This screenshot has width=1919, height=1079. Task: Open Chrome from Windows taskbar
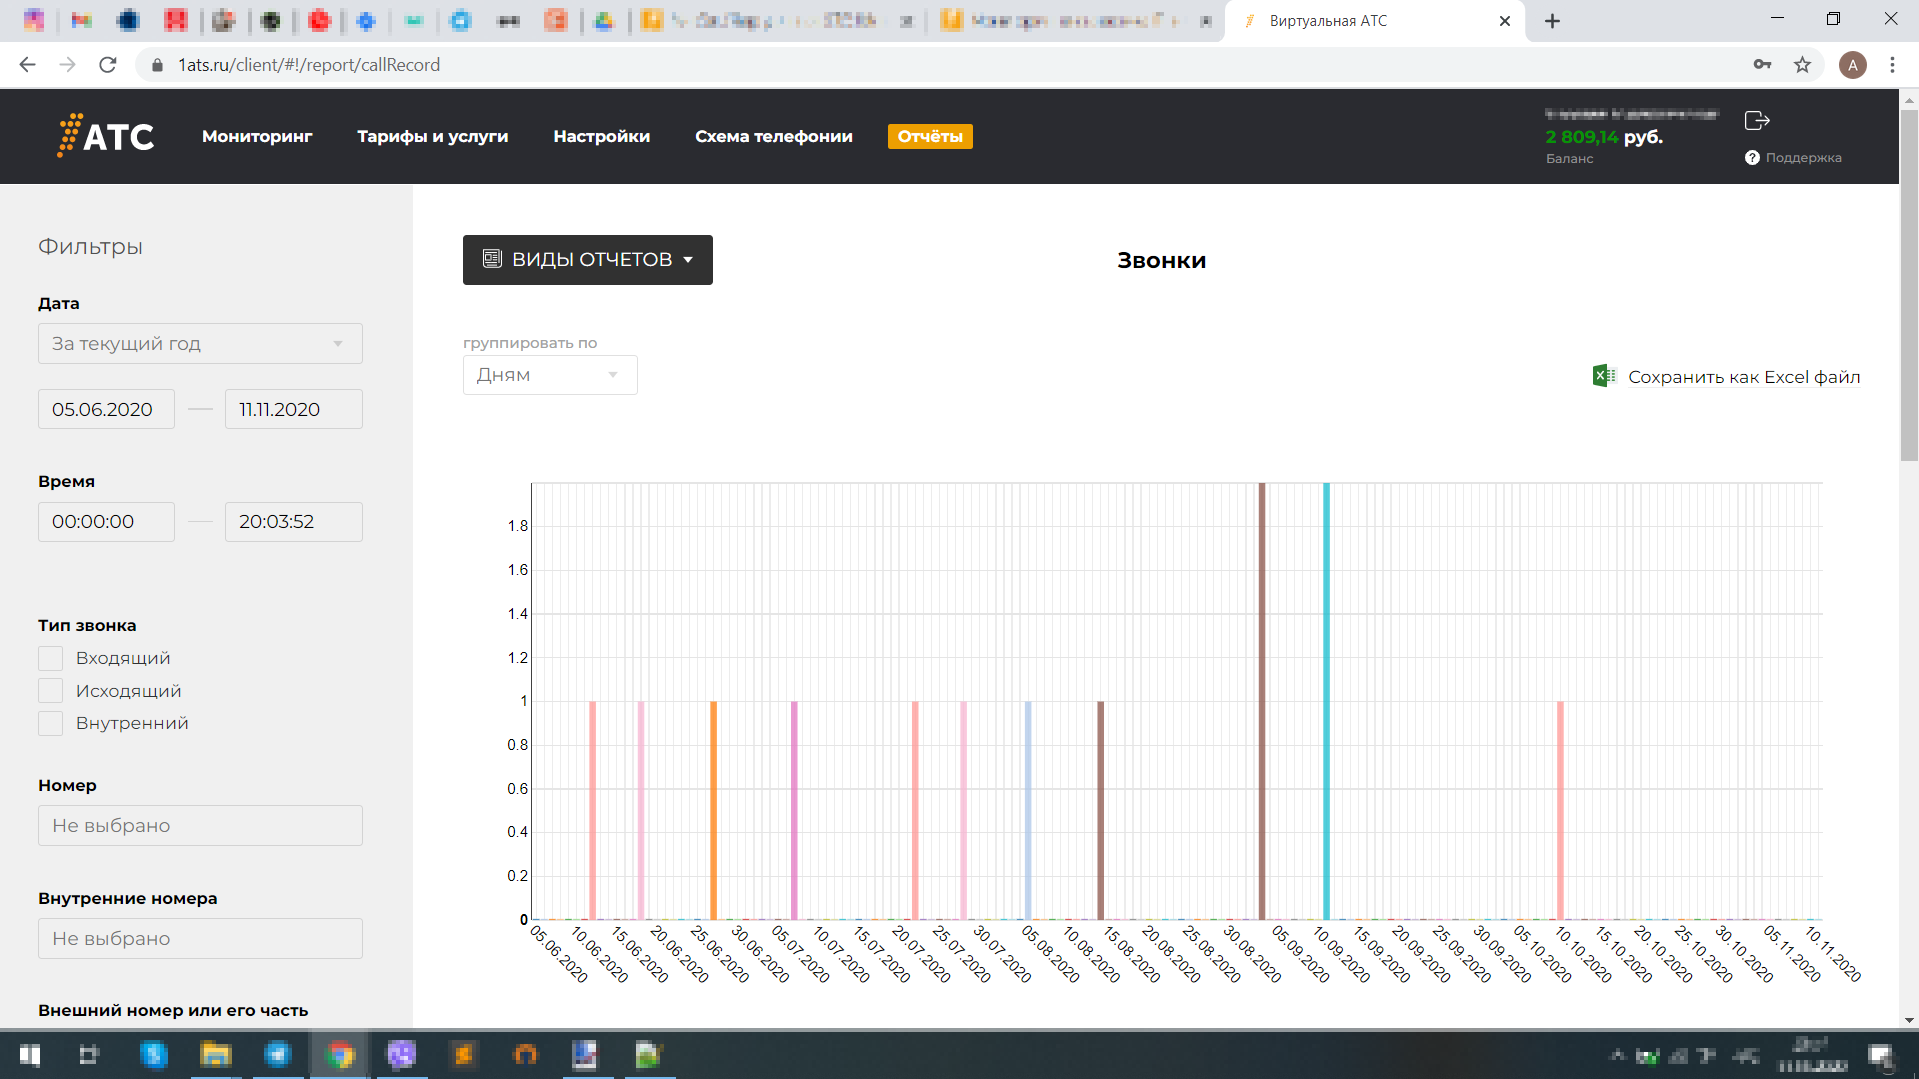pyautogui.click(x=340, y=1055)
